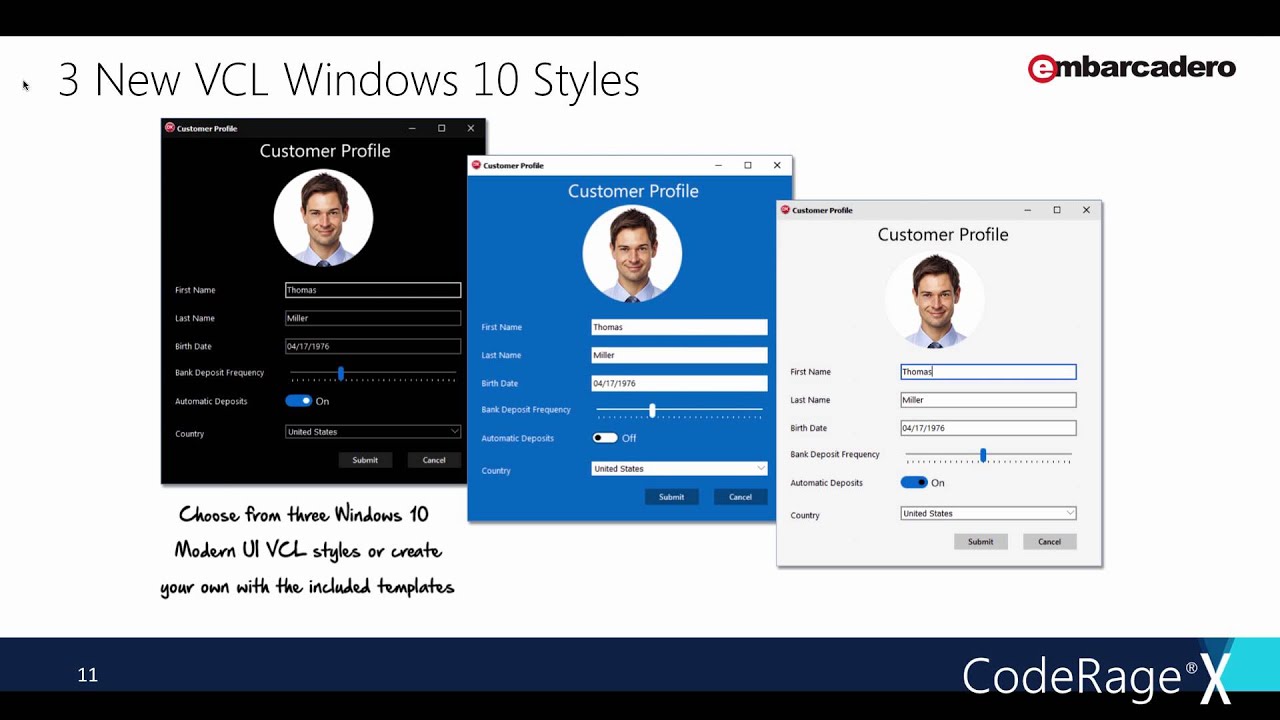The height and width of the screenshot is (720, 1280).
Task: Select the Birth Date field in blue window
Action: (x=680, y=383)
